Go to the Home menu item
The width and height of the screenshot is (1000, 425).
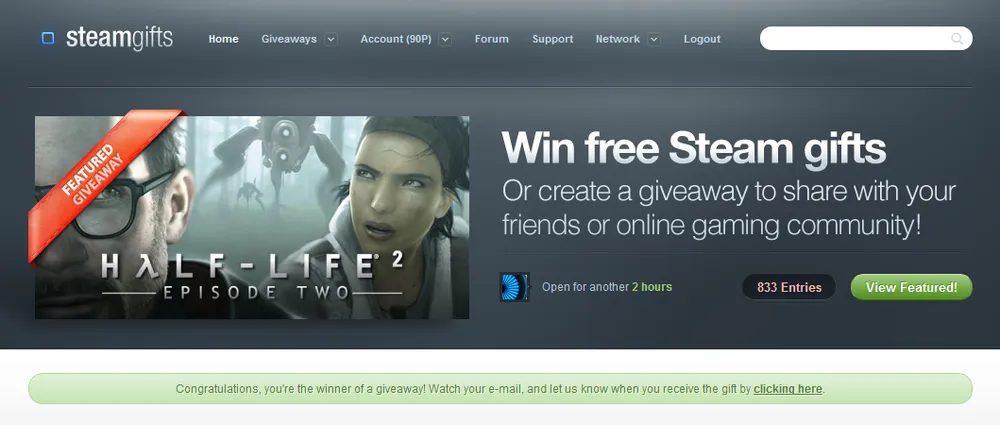(x=223, y=39)
